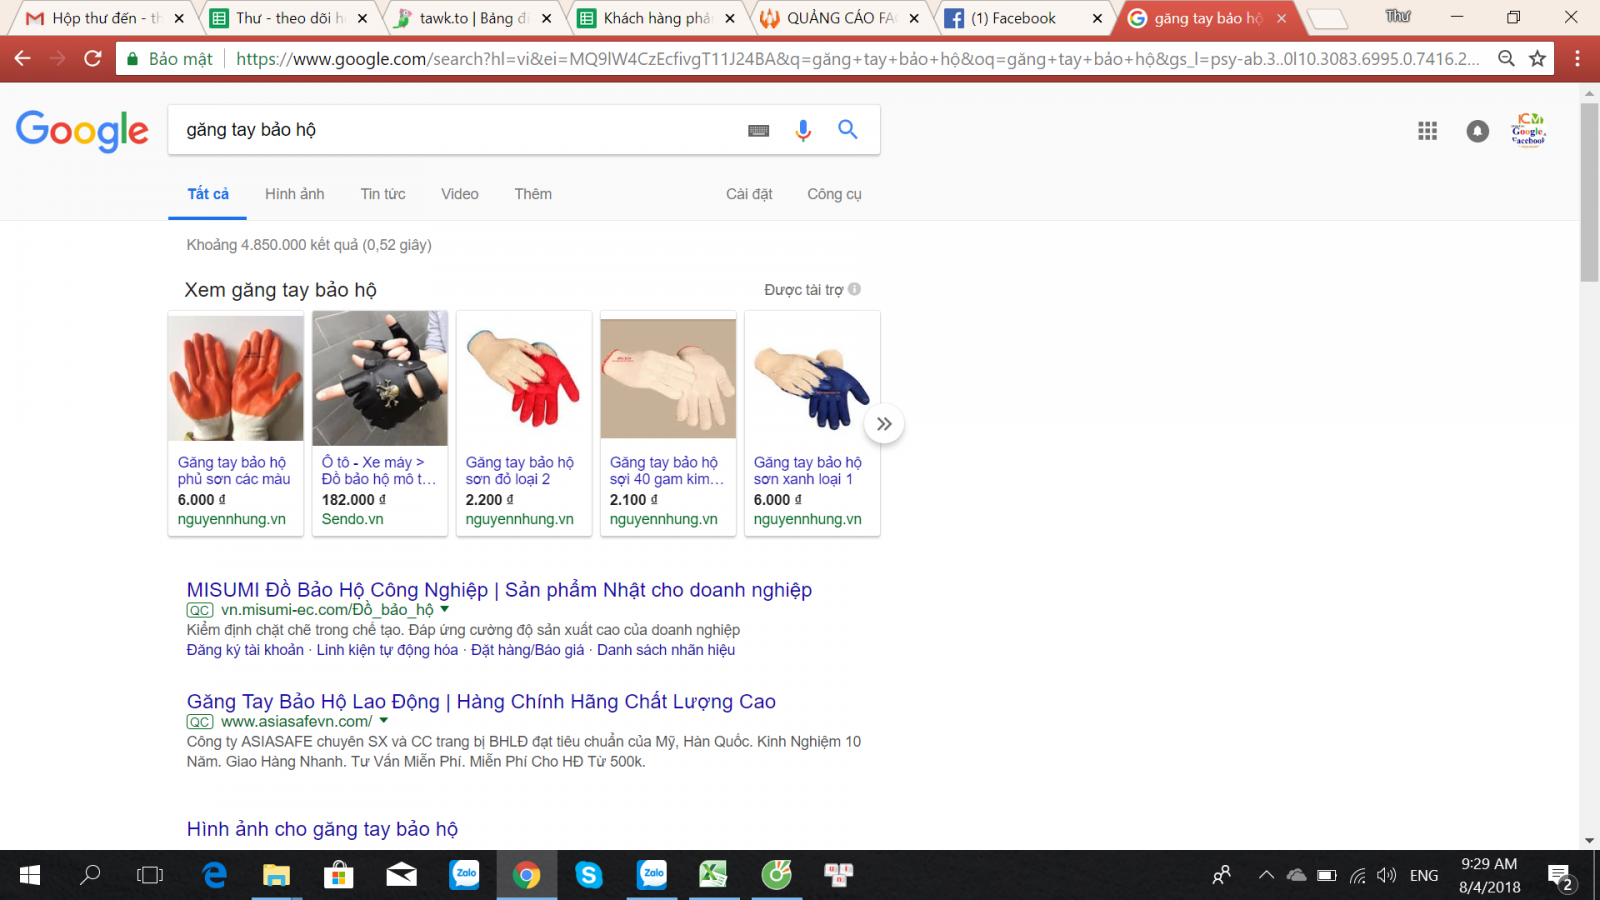Click the Google logo
The width and height of the screenshot is (1600, 900).
82,131
